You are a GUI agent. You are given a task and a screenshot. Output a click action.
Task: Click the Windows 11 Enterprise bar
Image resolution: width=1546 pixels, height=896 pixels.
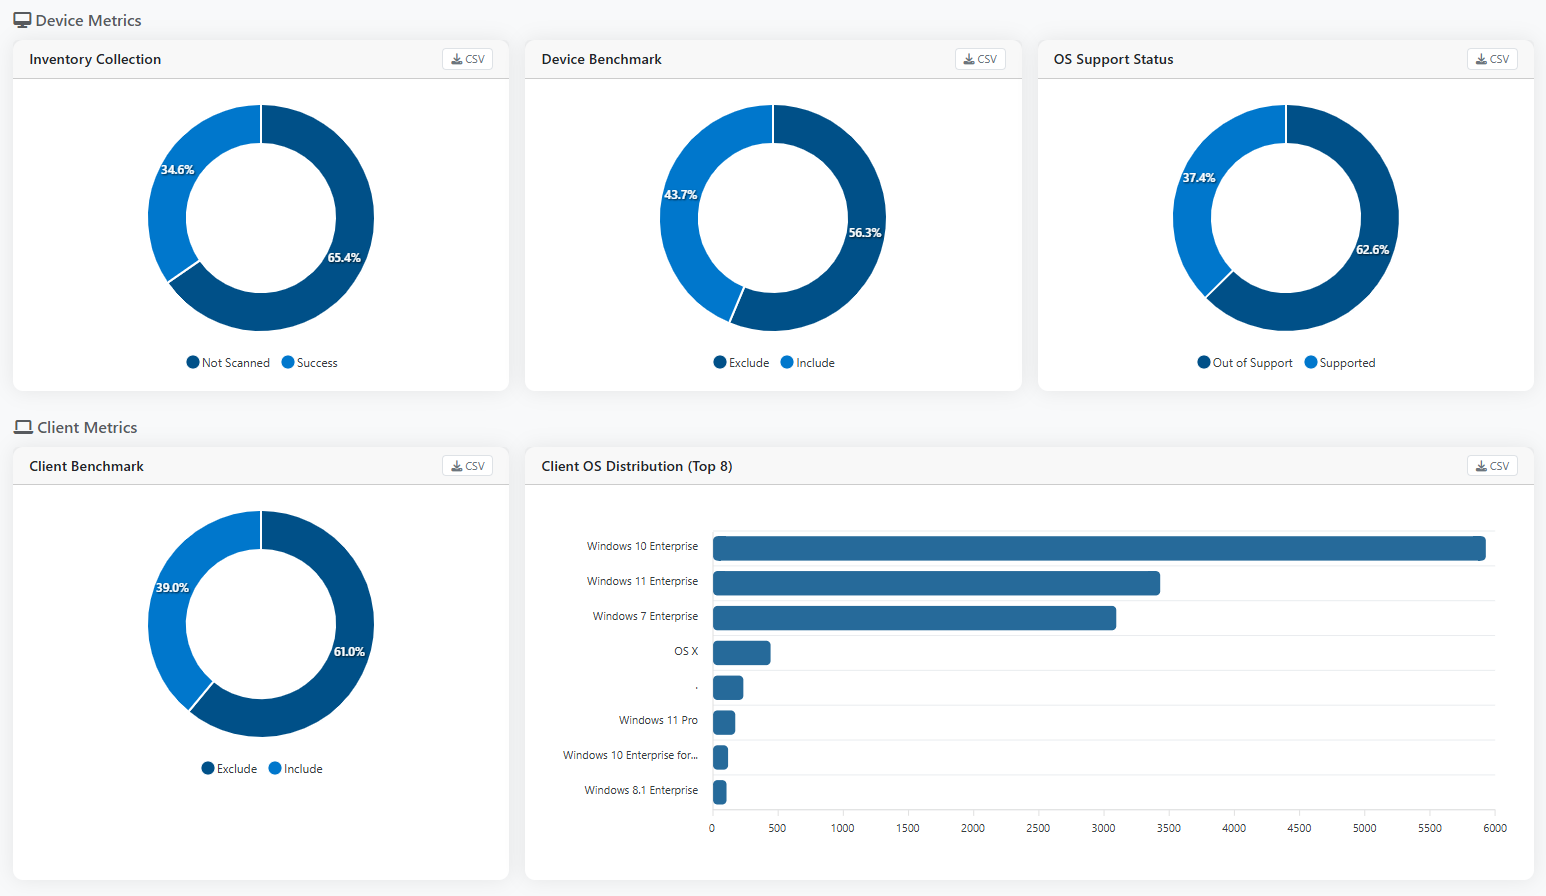coord(936,583)
